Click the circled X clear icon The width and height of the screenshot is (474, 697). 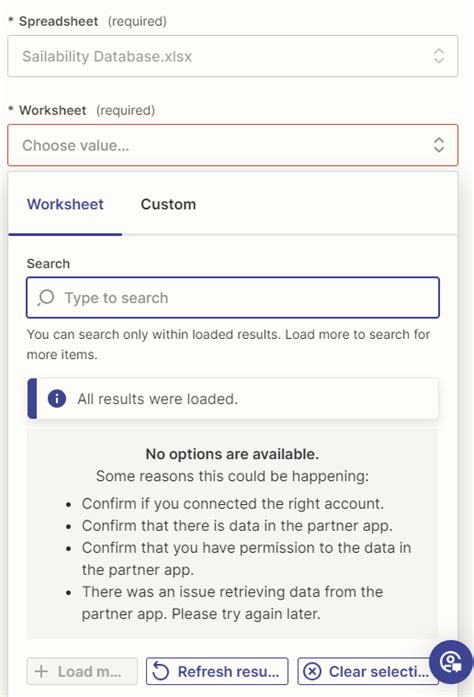pyautogui.click(x=312, y=671)
